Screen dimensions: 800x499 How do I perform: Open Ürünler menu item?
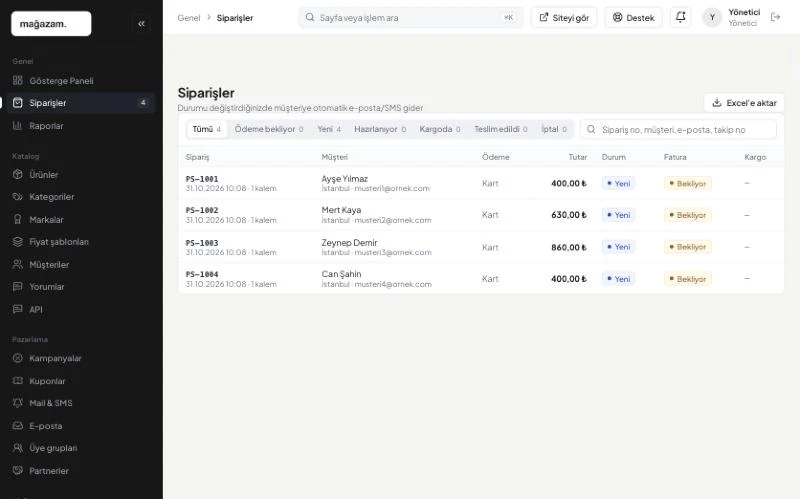coord(81,174)
